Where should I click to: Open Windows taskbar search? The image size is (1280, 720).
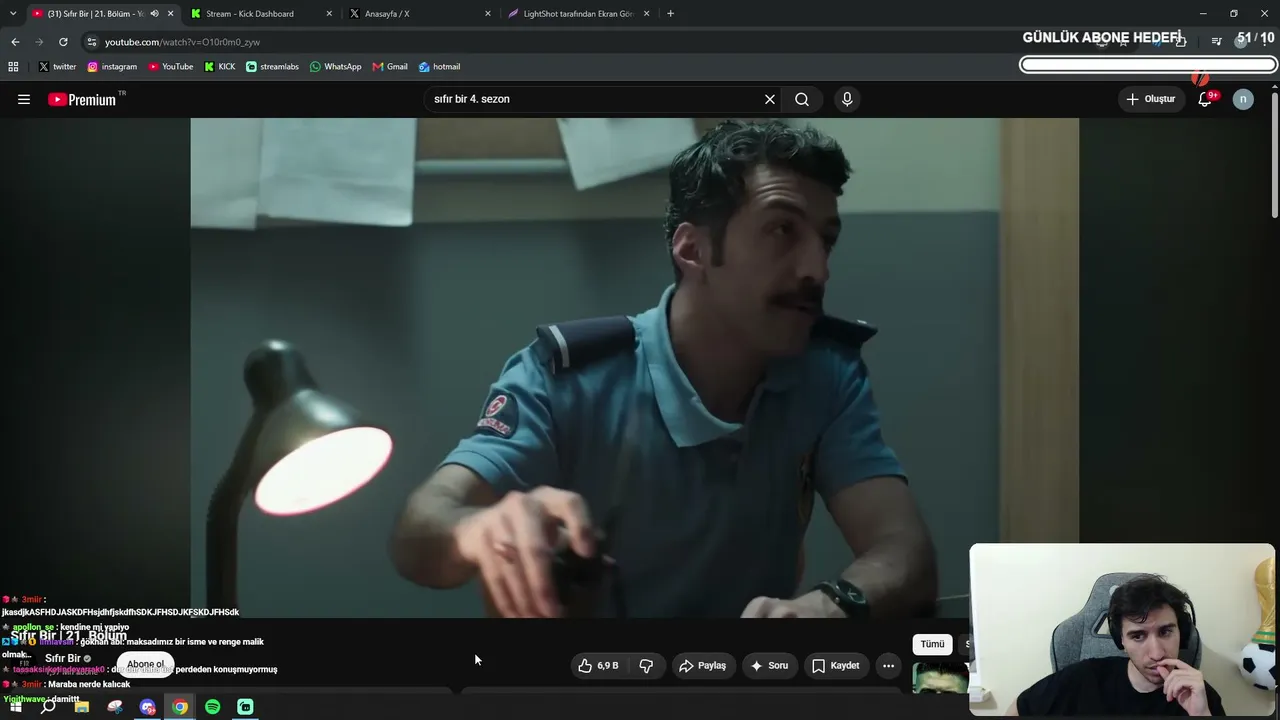(x=48, y=707)
